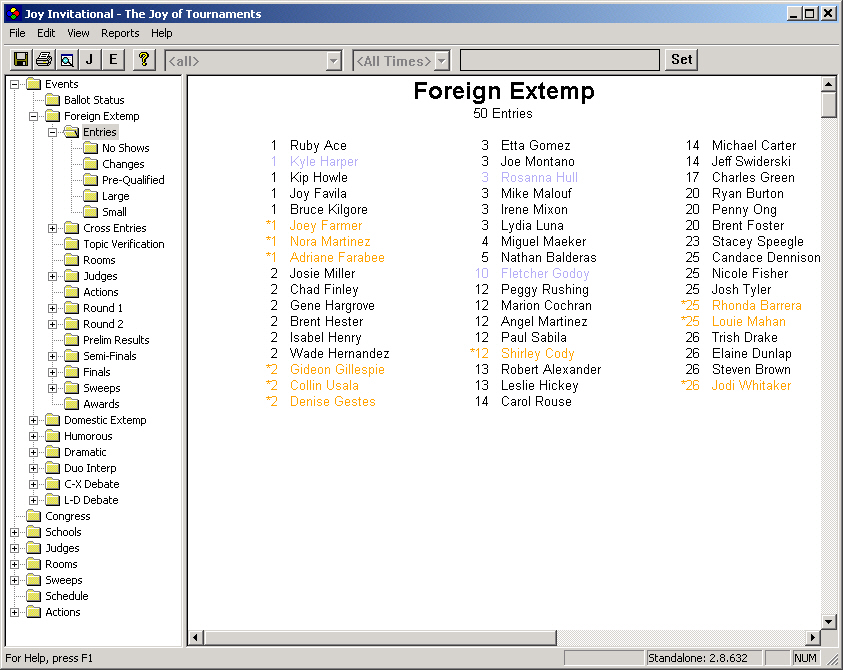Viewport: 843px width, 670px height.
Task: Open context help with the question mark icon
Action: (142, 59)
